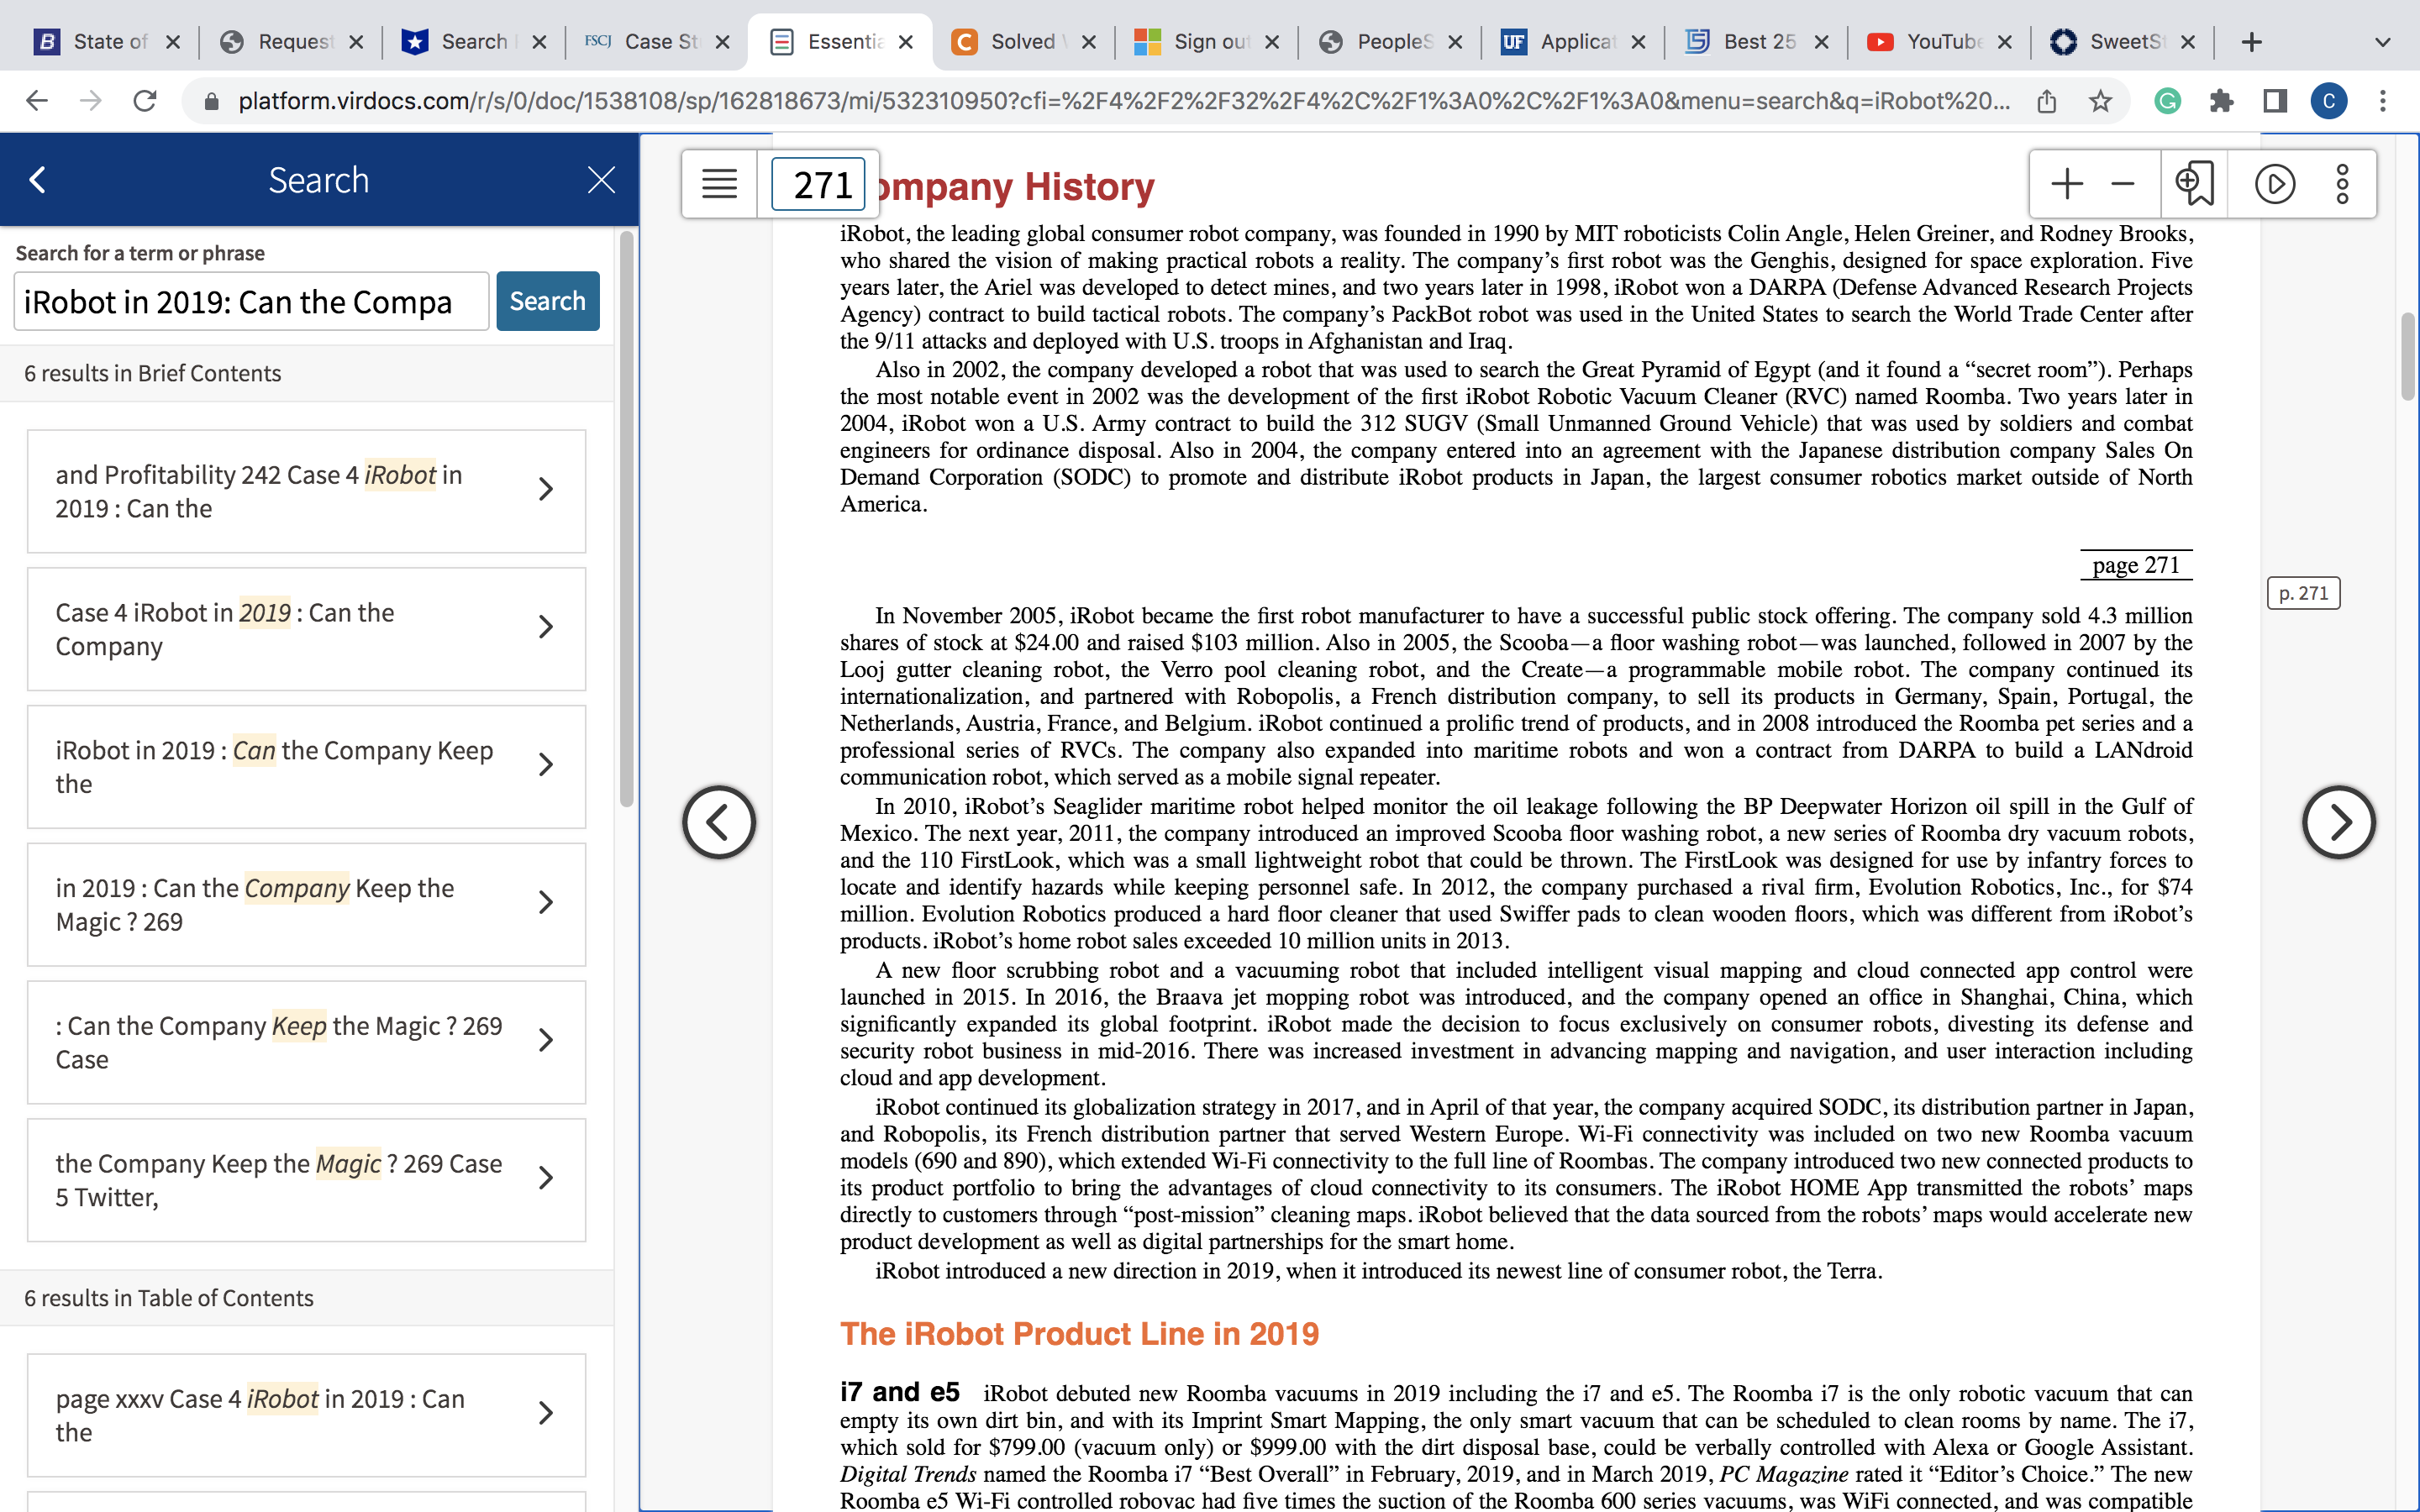Open result 'and Profitability 242 Case 4 iRobot'
2420x1512 pixels.
click(306, 491)
